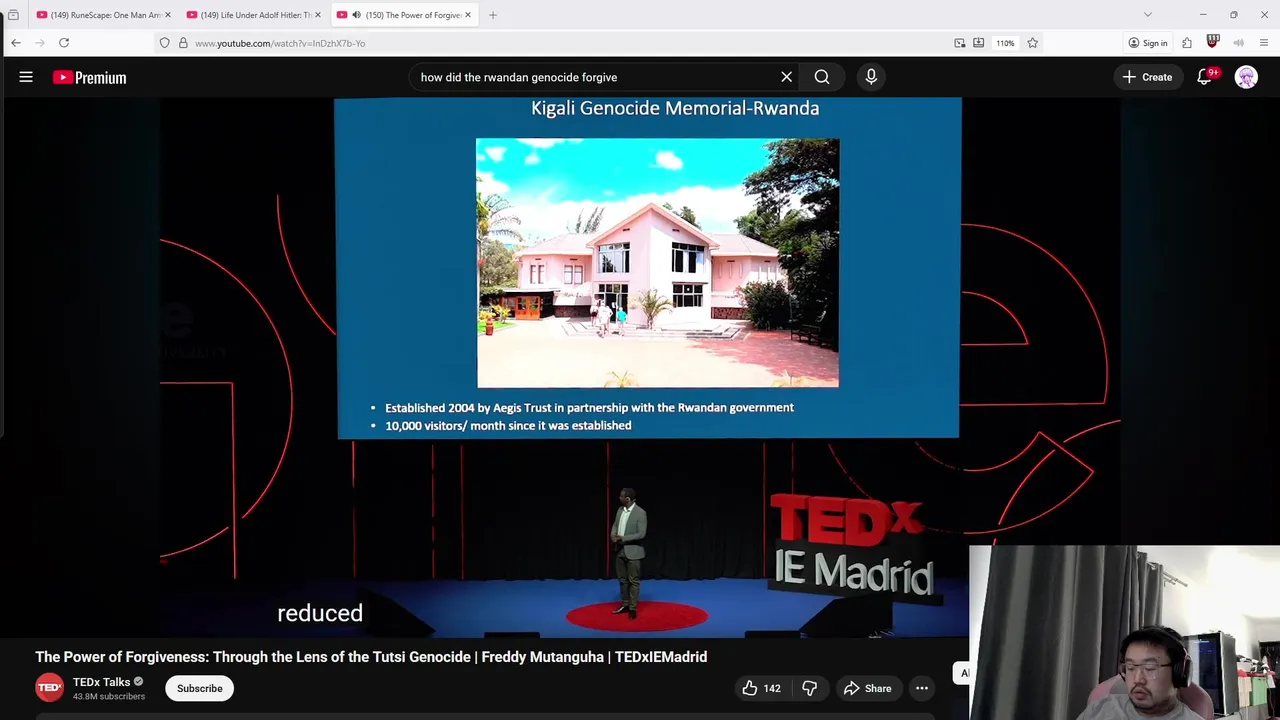The height and width of the screenshot is (720, 1280).
Task: Open the browser extensions puzzle icon
Action: [x=1187, y=43]
